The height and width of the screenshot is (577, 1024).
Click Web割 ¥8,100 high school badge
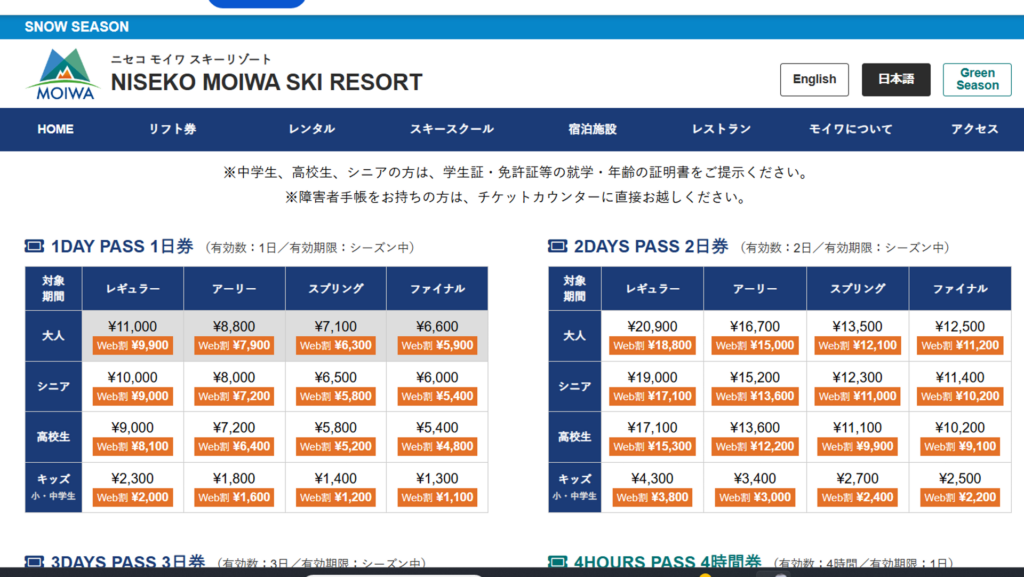point(133,446)
